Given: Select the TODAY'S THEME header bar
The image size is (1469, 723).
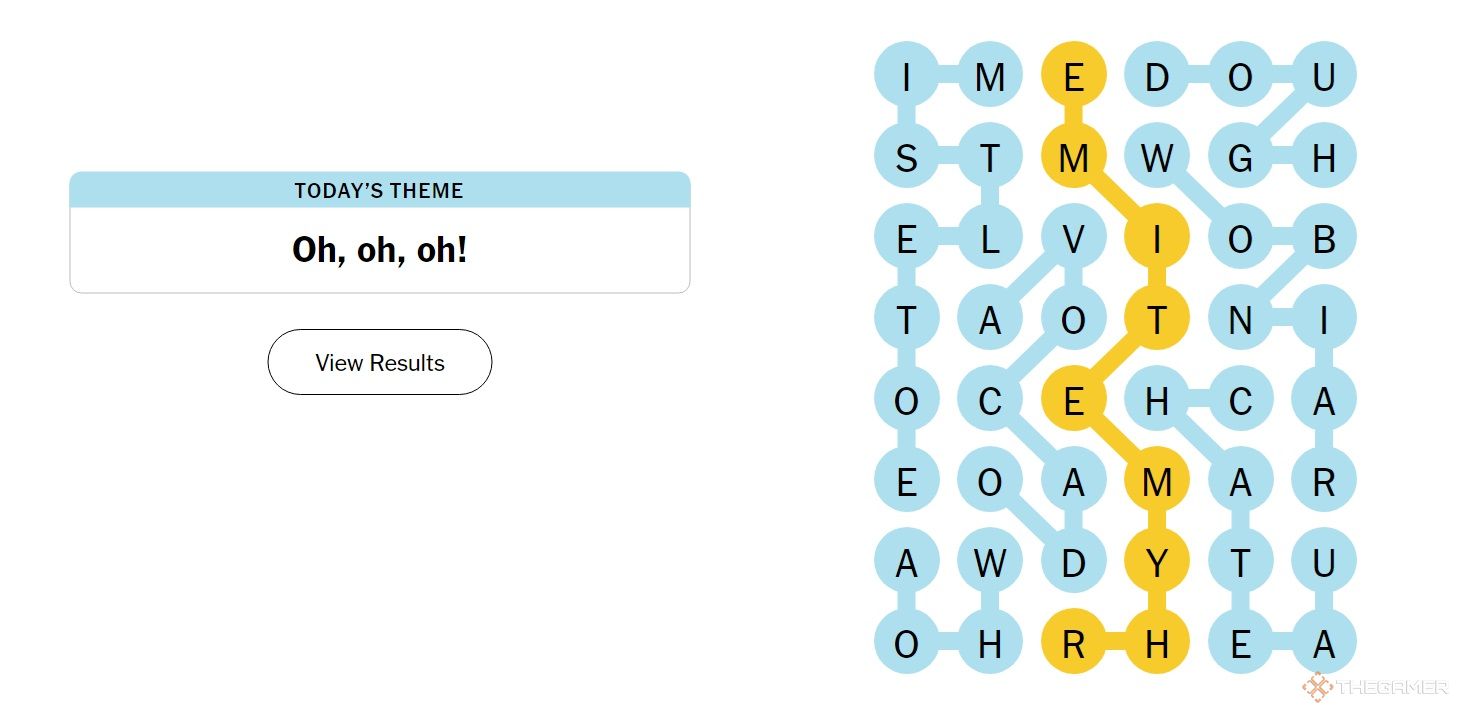Looking at the screenshot, I should [x=380, y=190].
